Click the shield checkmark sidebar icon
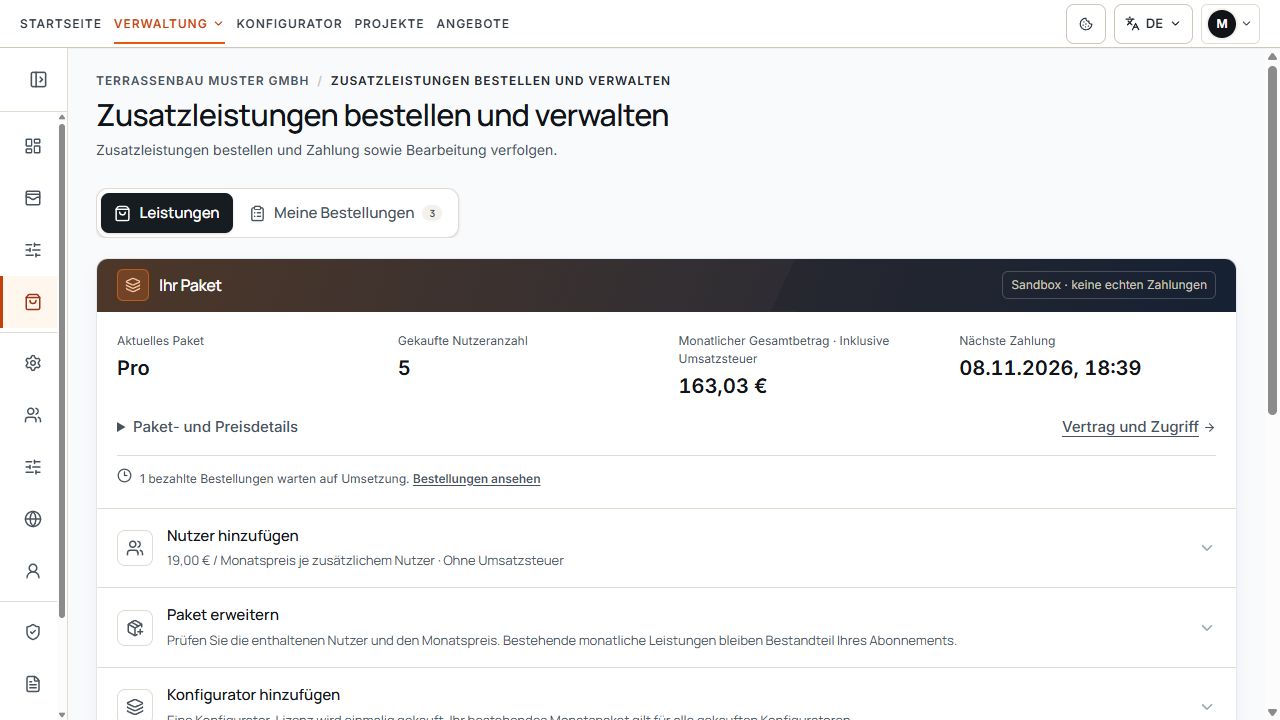The height and width of the screenshot is (720, 1280). click(x=33, y=632)
